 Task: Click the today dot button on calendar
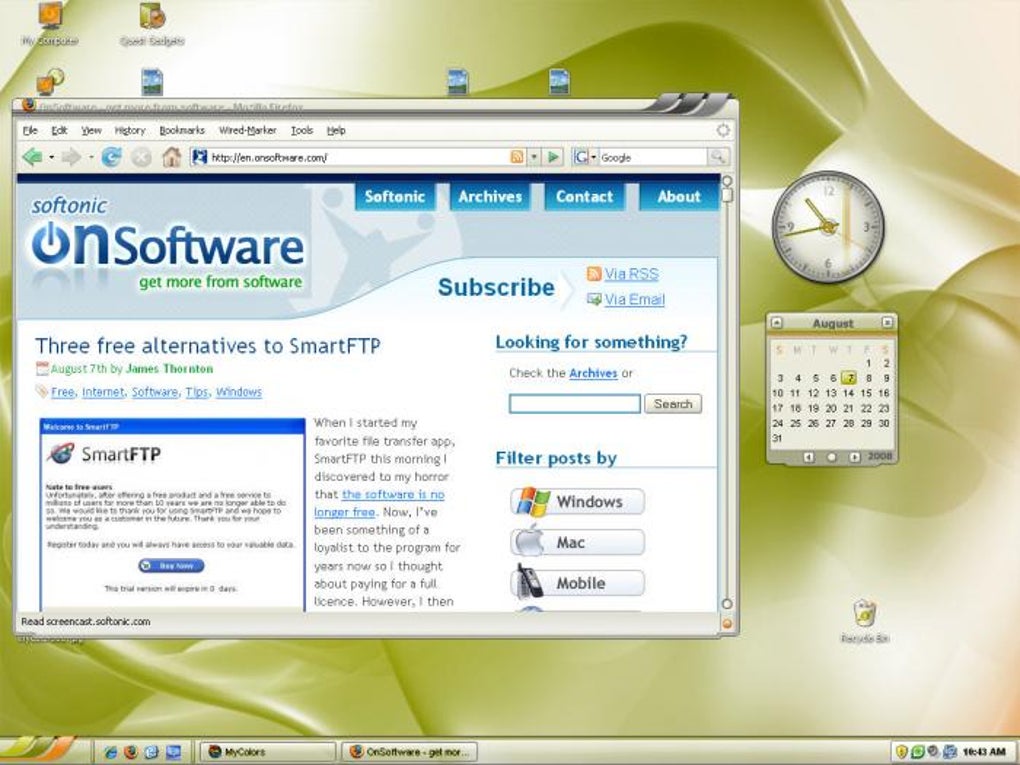click(831, 457)
